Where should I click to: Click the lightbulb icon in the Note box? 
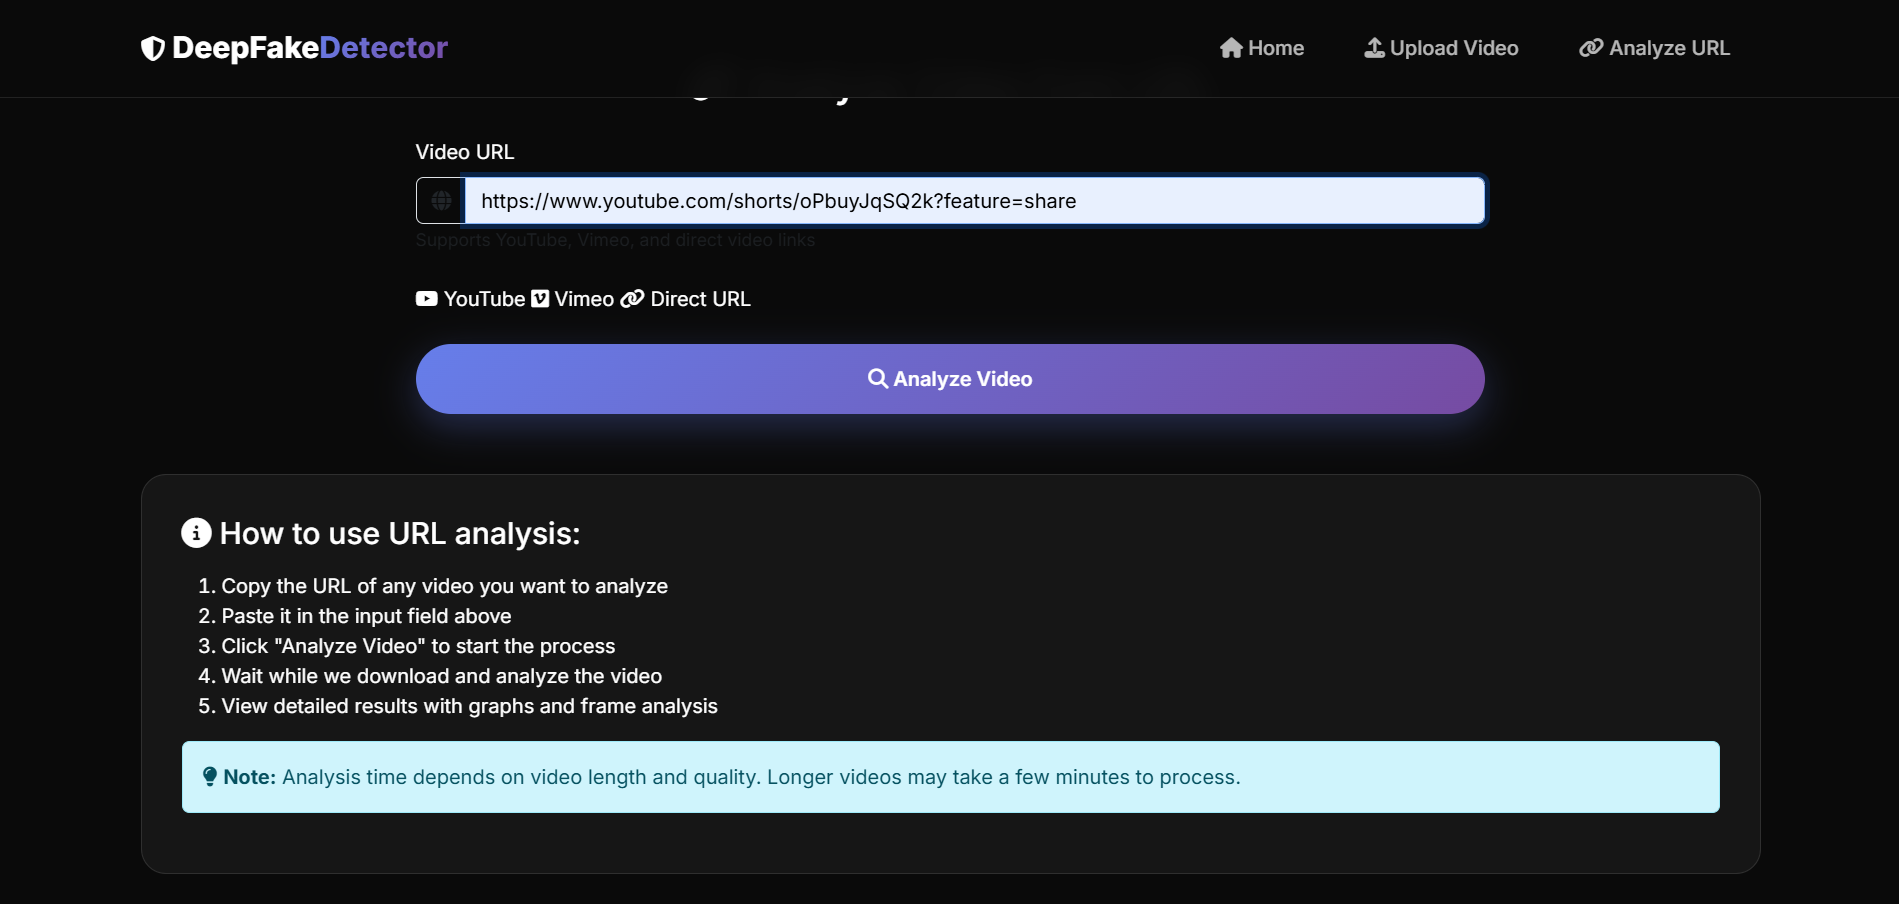[210, 777]
